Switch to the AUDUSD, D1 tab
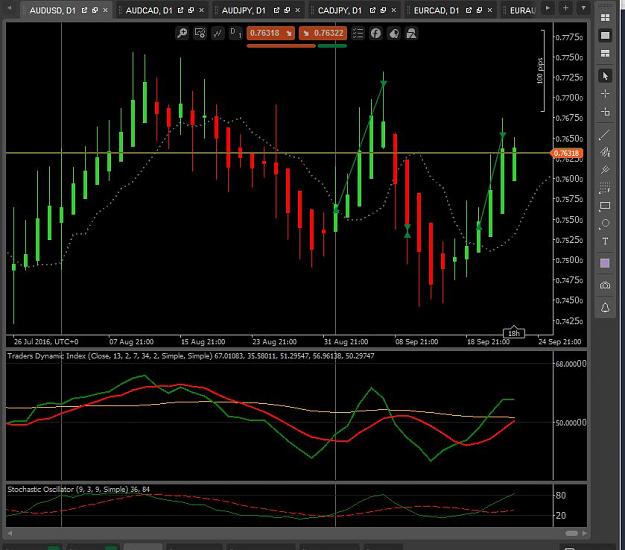The image size is (625, 550). point(53,11)
